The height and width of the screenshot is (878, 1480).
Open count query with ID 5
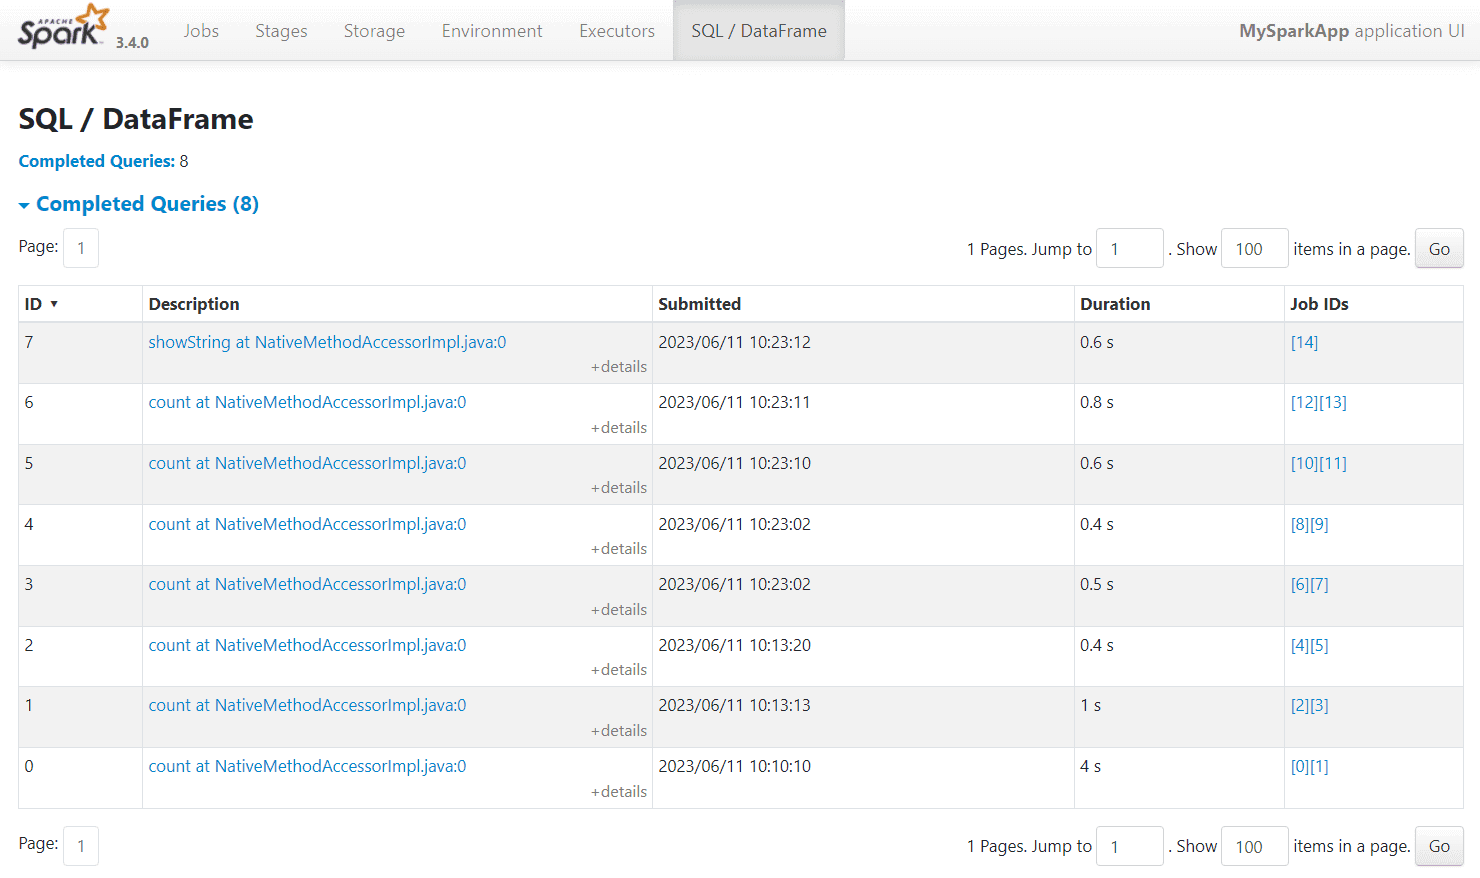tap(307, 463)
